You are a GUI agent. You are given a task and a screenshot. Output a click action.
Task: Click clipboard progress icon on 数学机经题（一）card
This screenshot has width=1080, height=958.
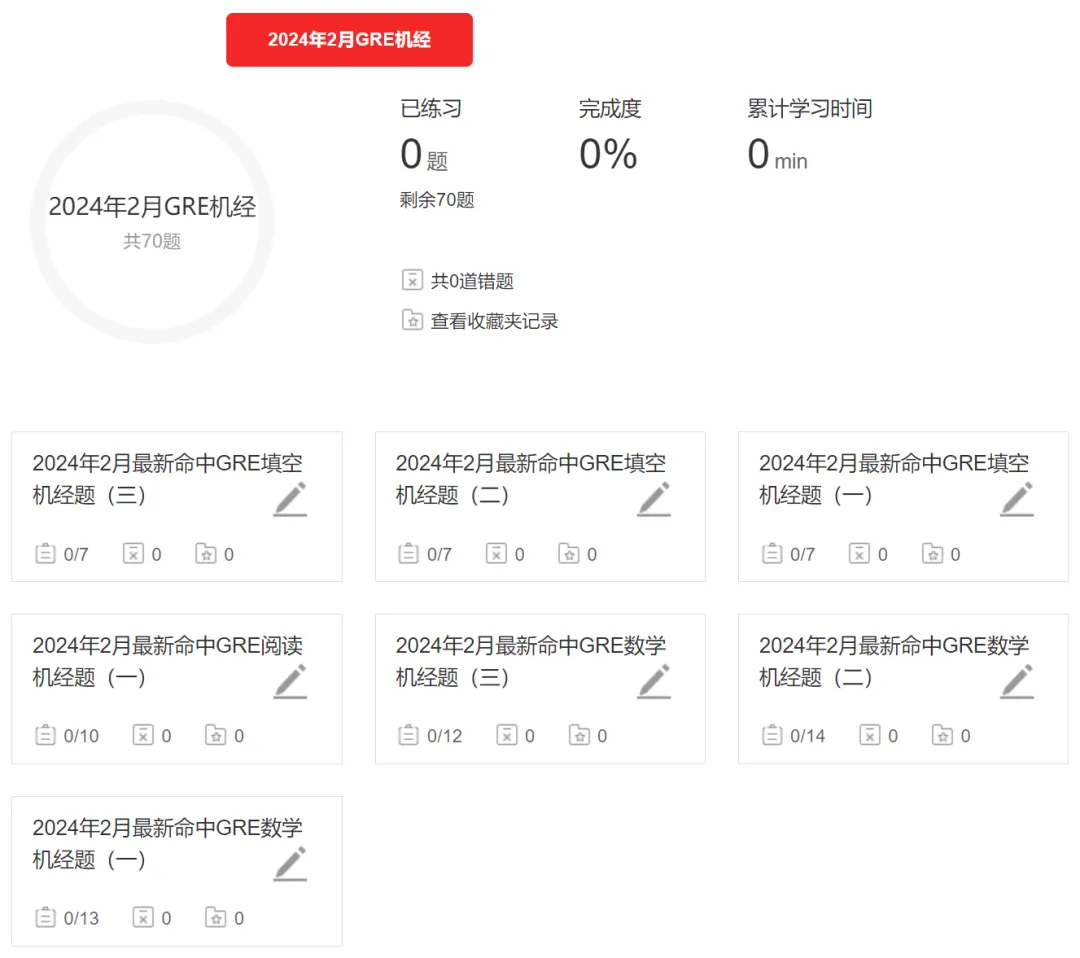pyautogui.click(x=45, y=917)
